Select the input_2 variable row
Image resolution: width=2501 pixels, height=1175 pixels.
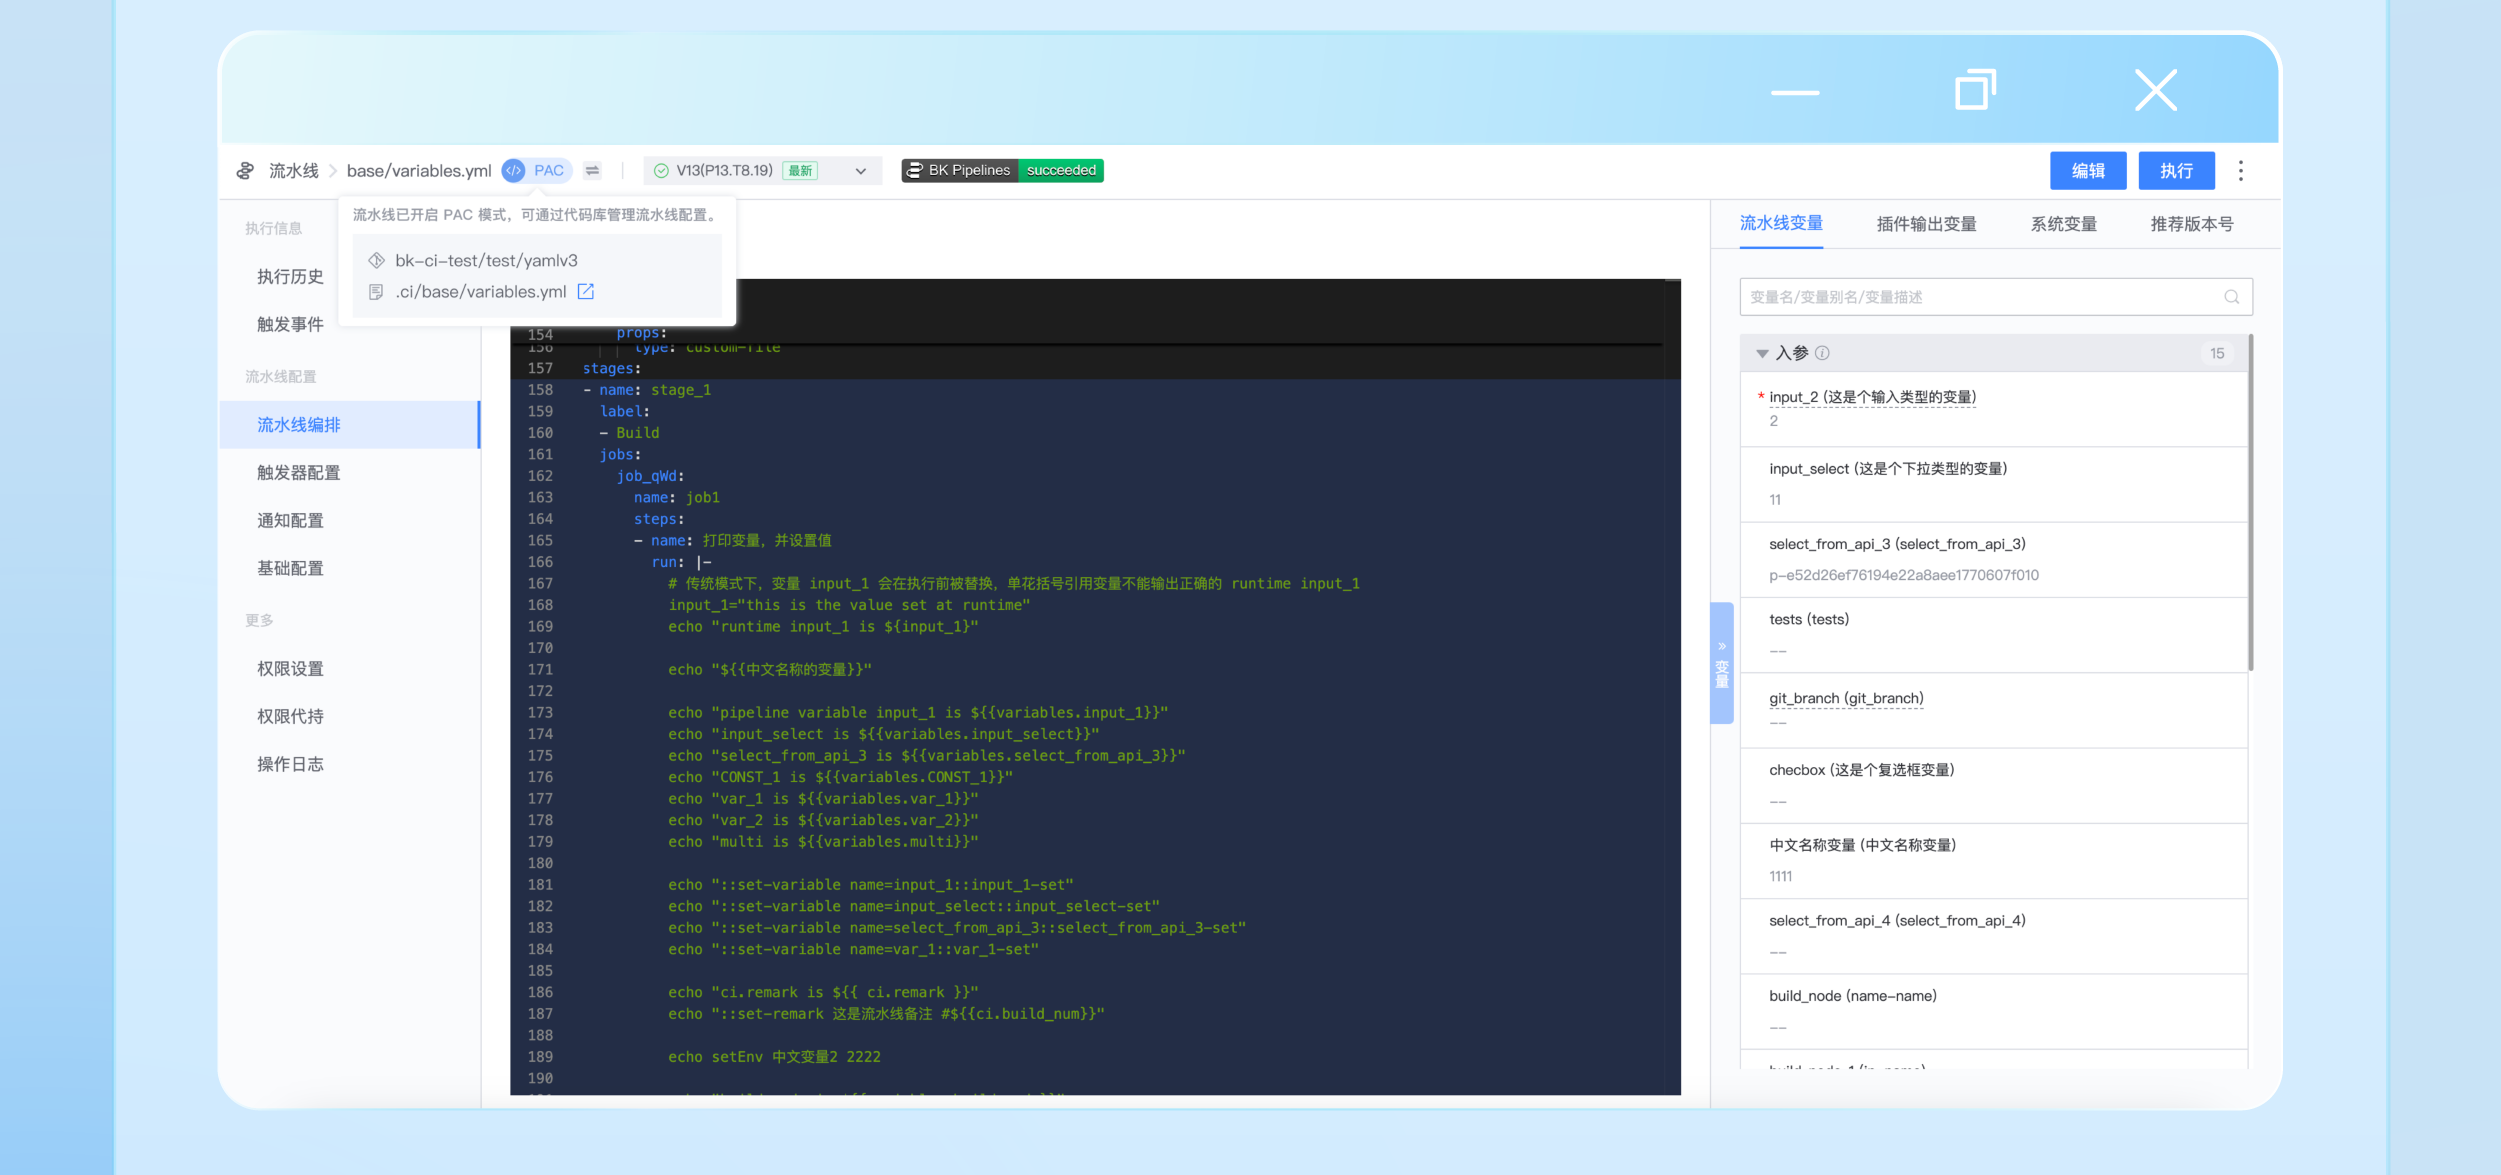pos(1993,409)
